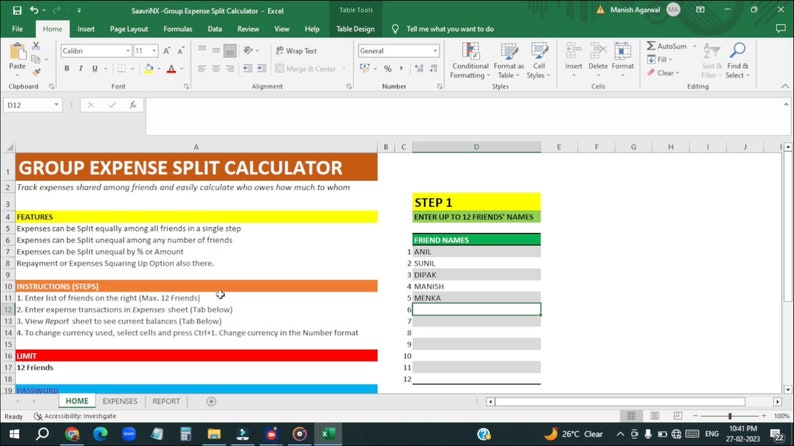Toggle Top Align vertical alignment
Screen dimensions: 794x446
click(202, 50)
